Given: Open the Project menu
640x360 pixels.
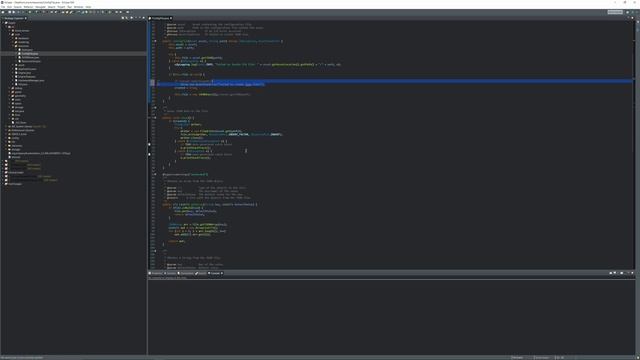Looking at the screenshot, I should [x=61, y=7].
